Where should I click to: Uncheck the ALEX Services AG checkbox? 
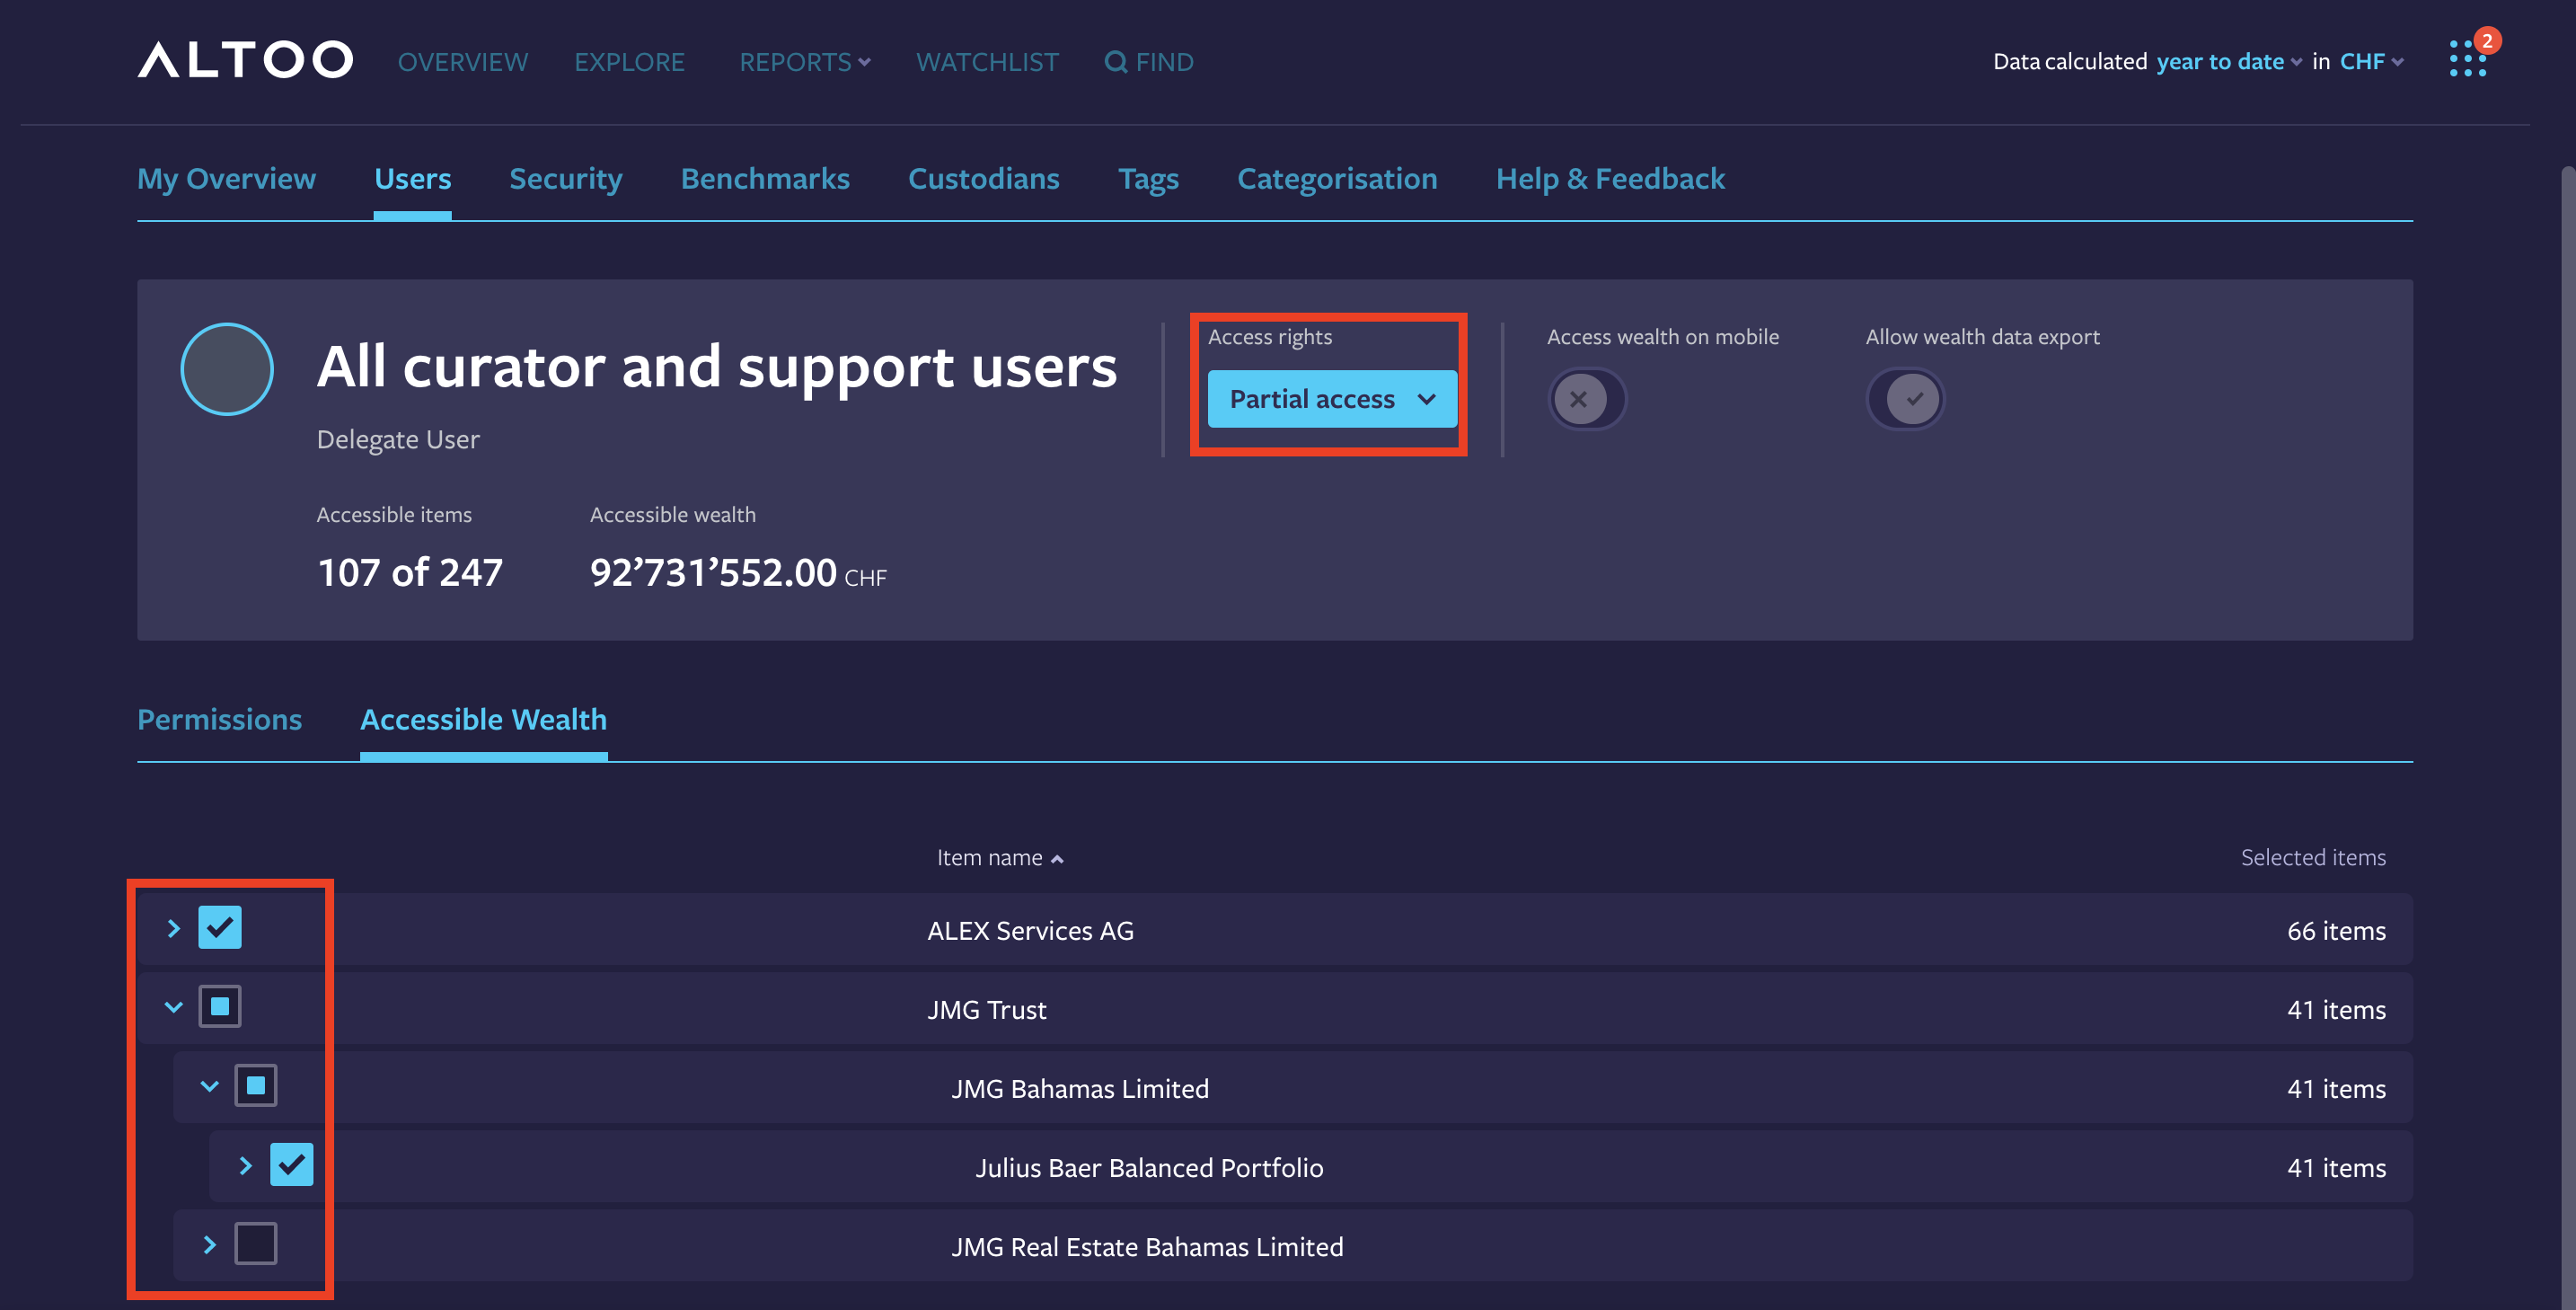tap(220, 927)
